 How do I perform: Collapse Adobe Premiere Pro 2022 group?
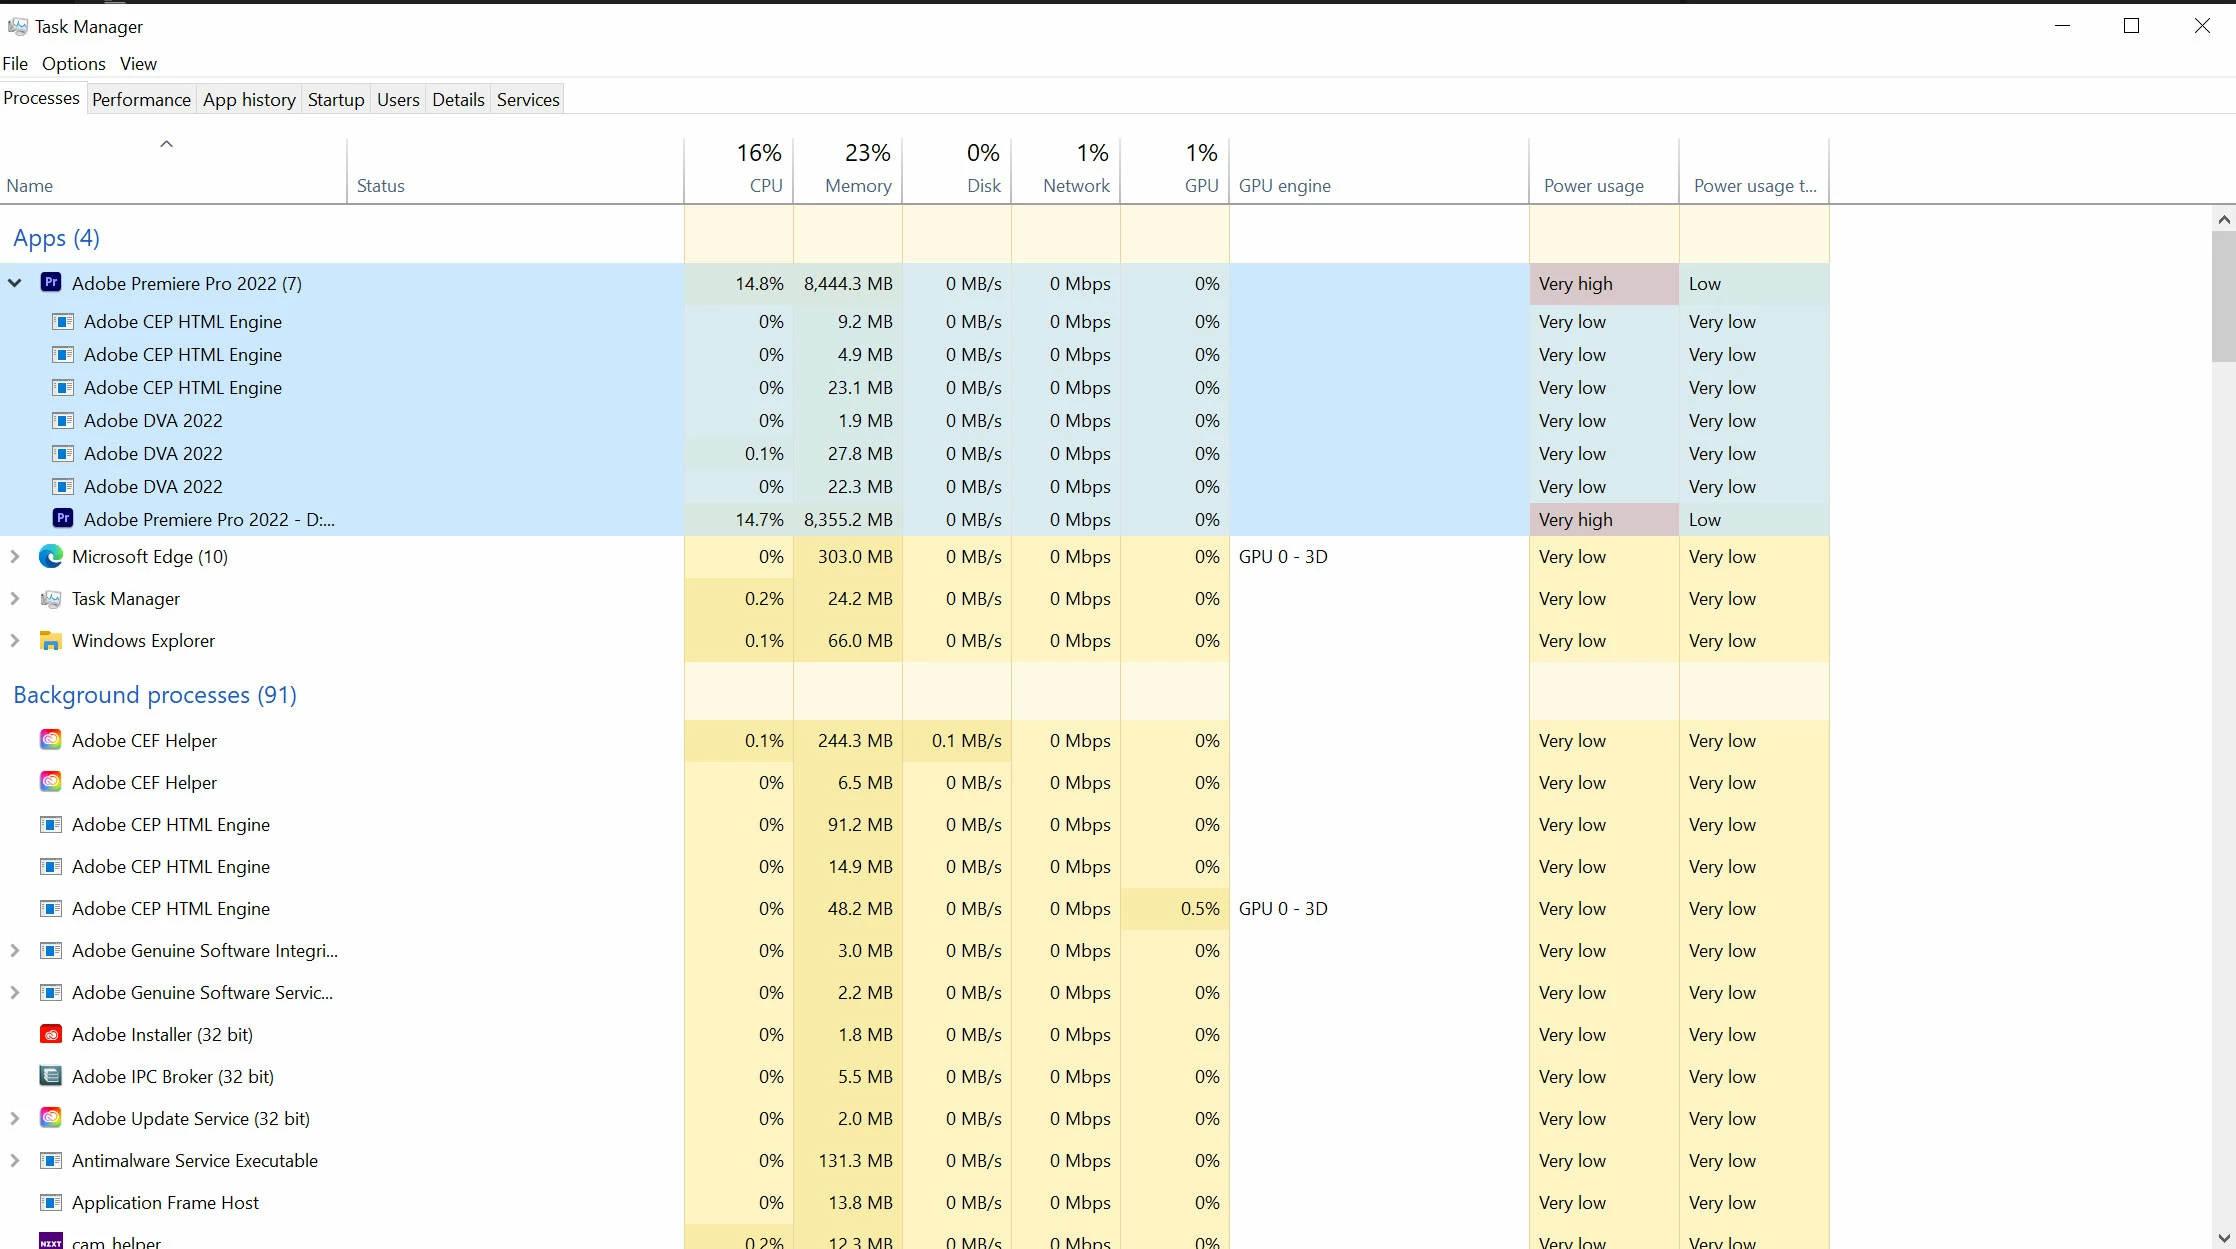[15, 283]
